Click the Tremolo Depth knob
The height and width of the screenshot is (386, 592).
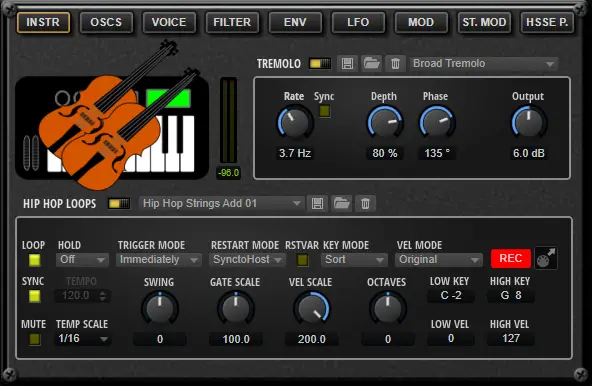pyautogui.click(x=385, y=122)
